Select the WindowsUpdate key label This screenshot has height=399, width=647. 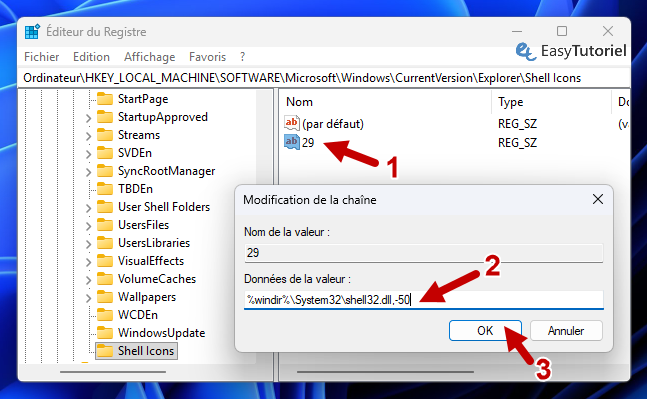(x=161, y=333)
